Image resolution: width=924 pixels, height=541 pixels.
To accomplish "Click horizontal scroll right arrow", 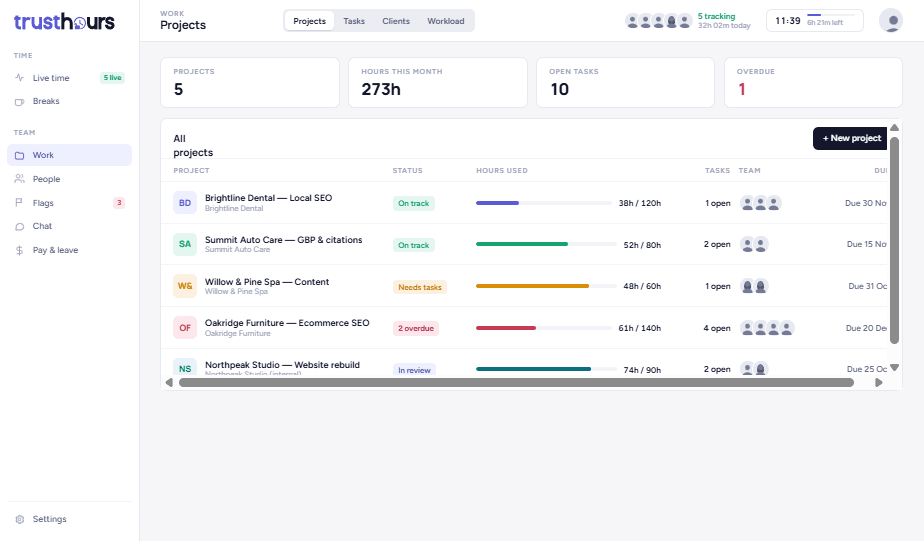I will (879, 383).
